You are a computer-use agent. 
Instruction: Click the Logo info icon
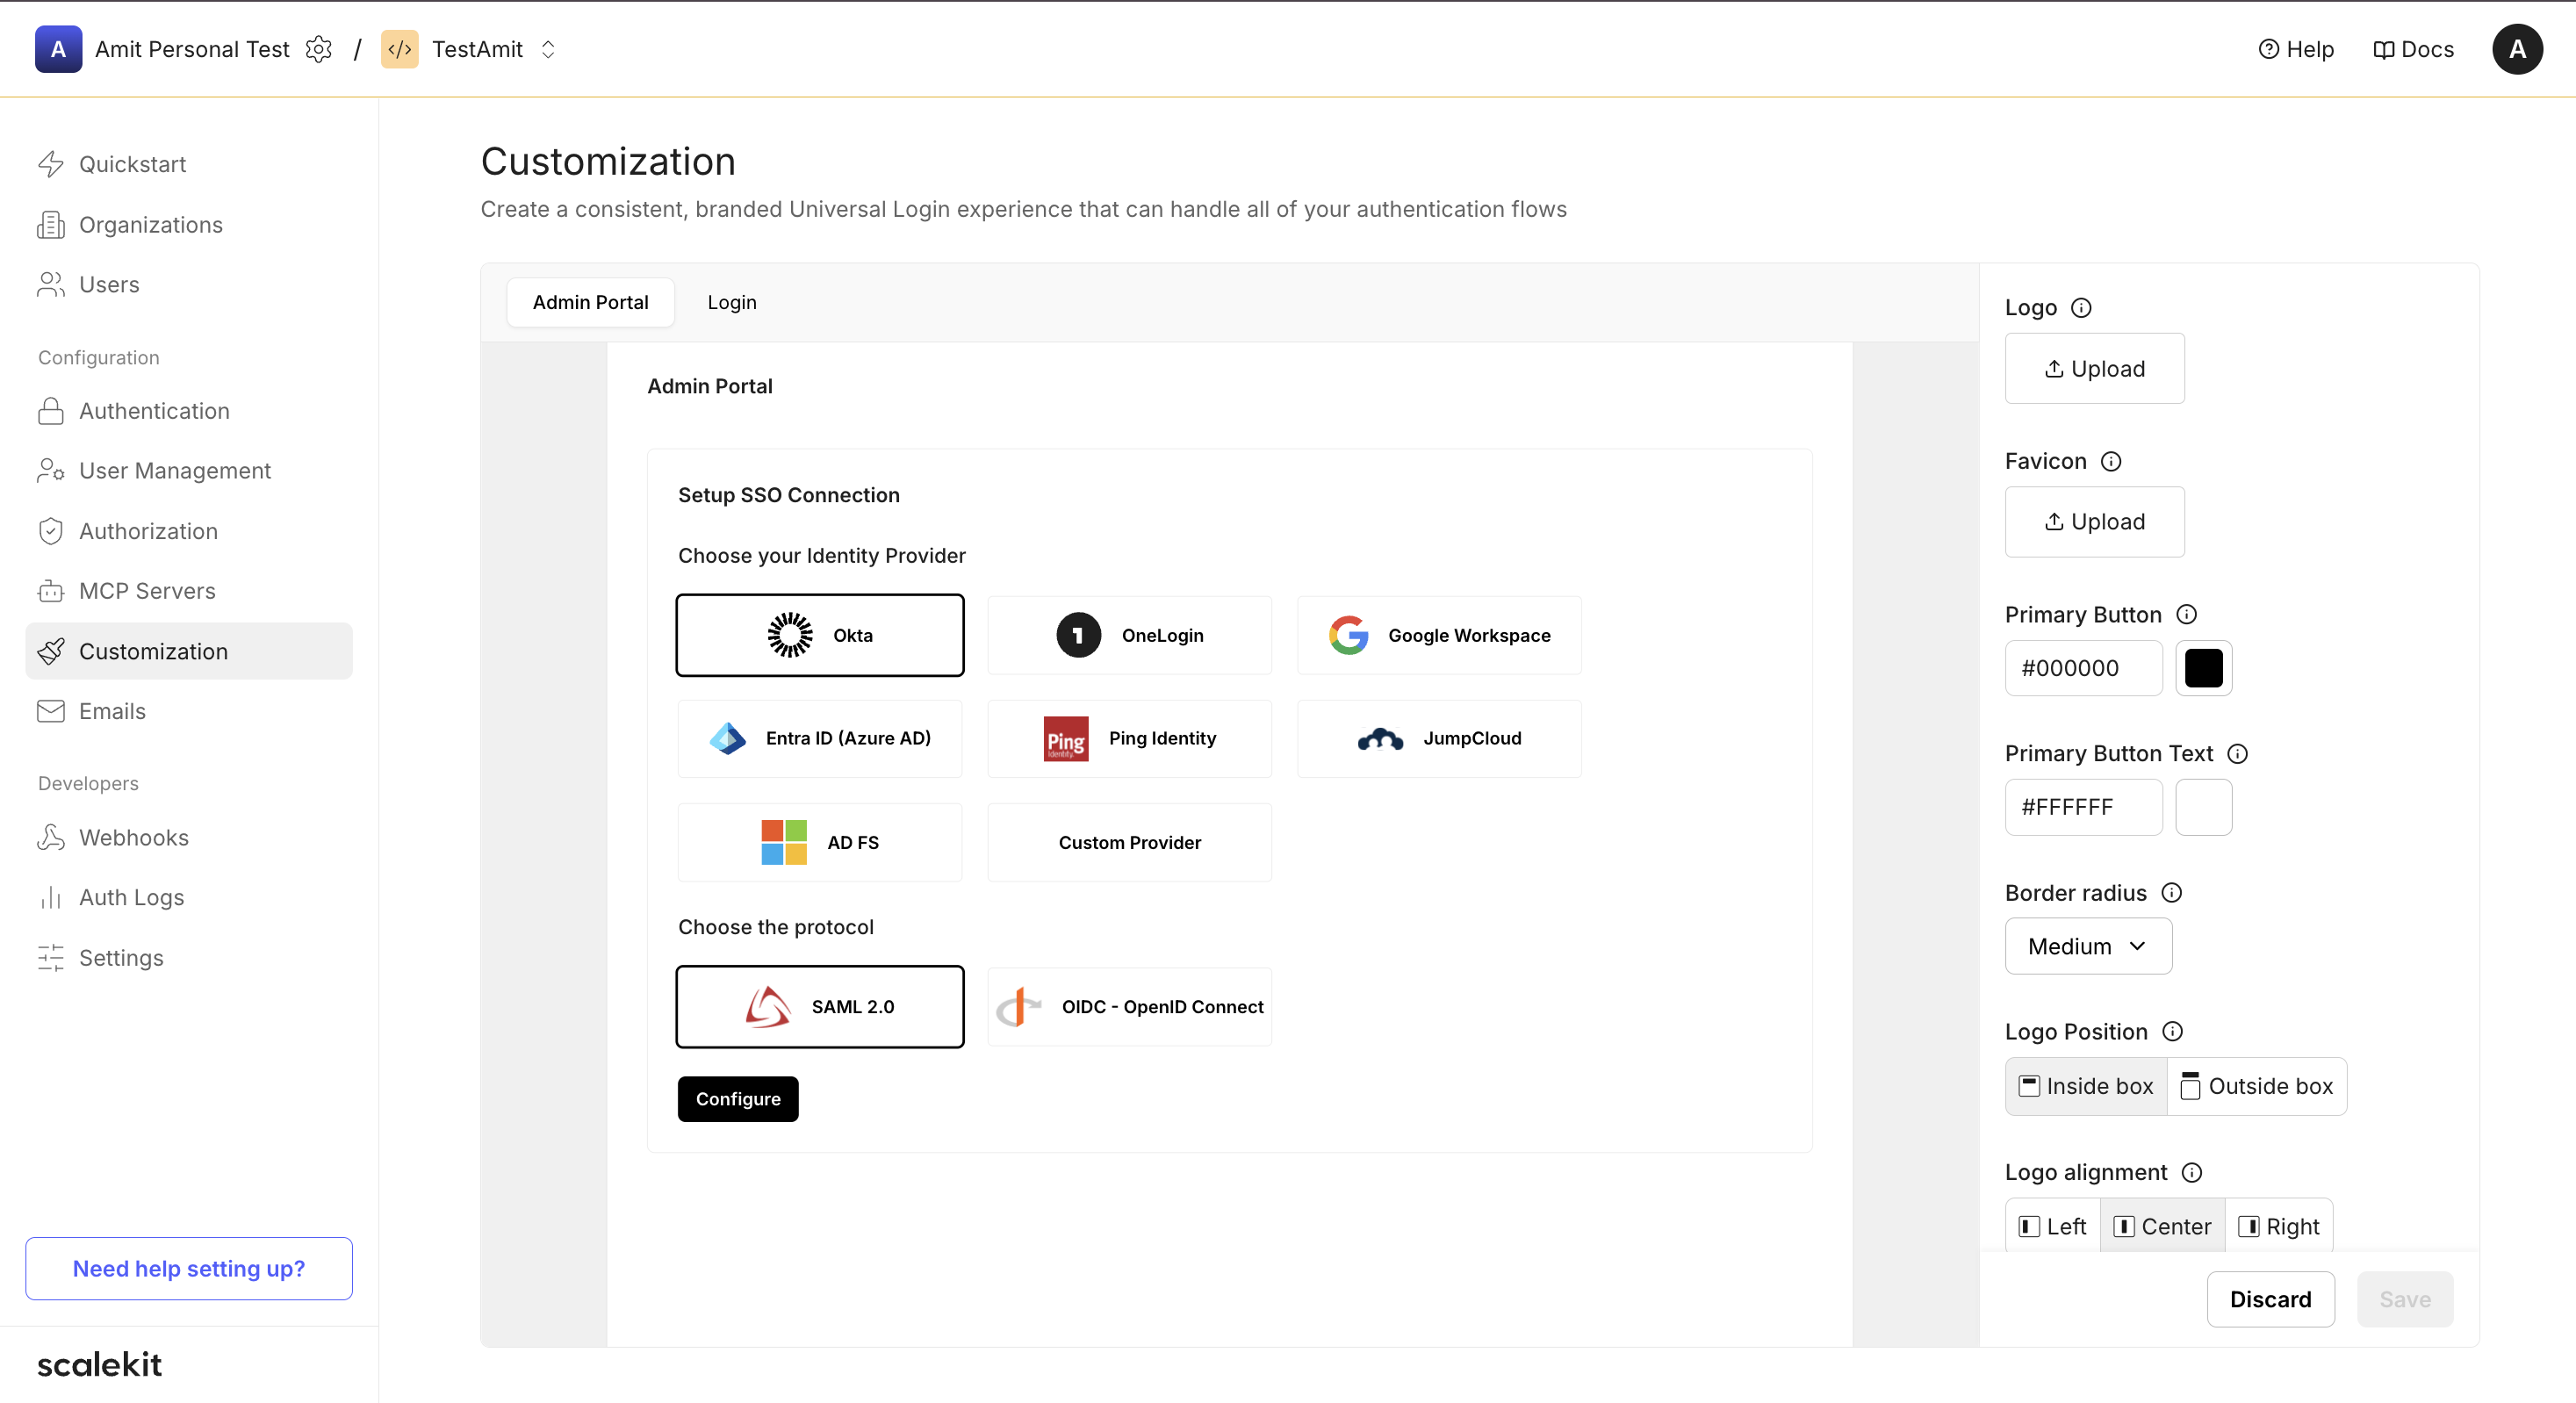tap(2081, 308)
